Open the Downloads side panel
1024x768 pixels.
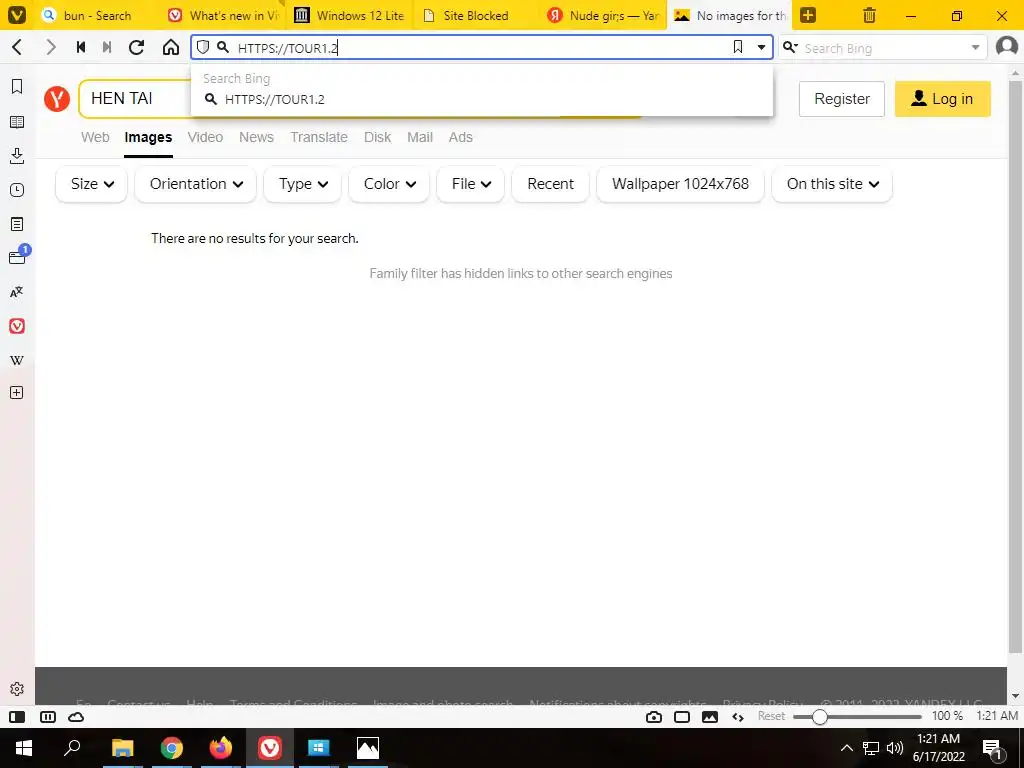click(17, 155)
